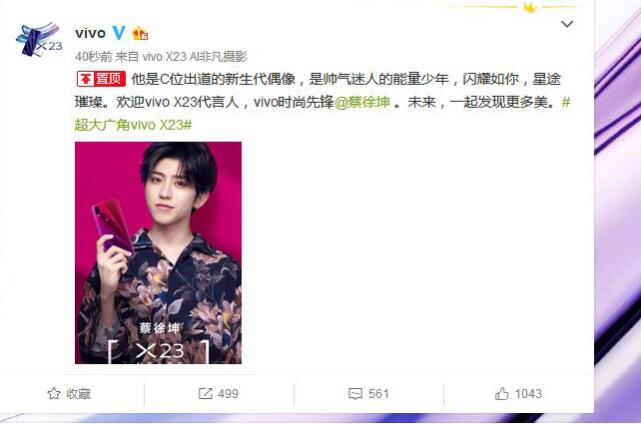The height and width of the screenshot is (424, 641).
Task: Click the repost share icon
Action: click(x=205, y=393)
